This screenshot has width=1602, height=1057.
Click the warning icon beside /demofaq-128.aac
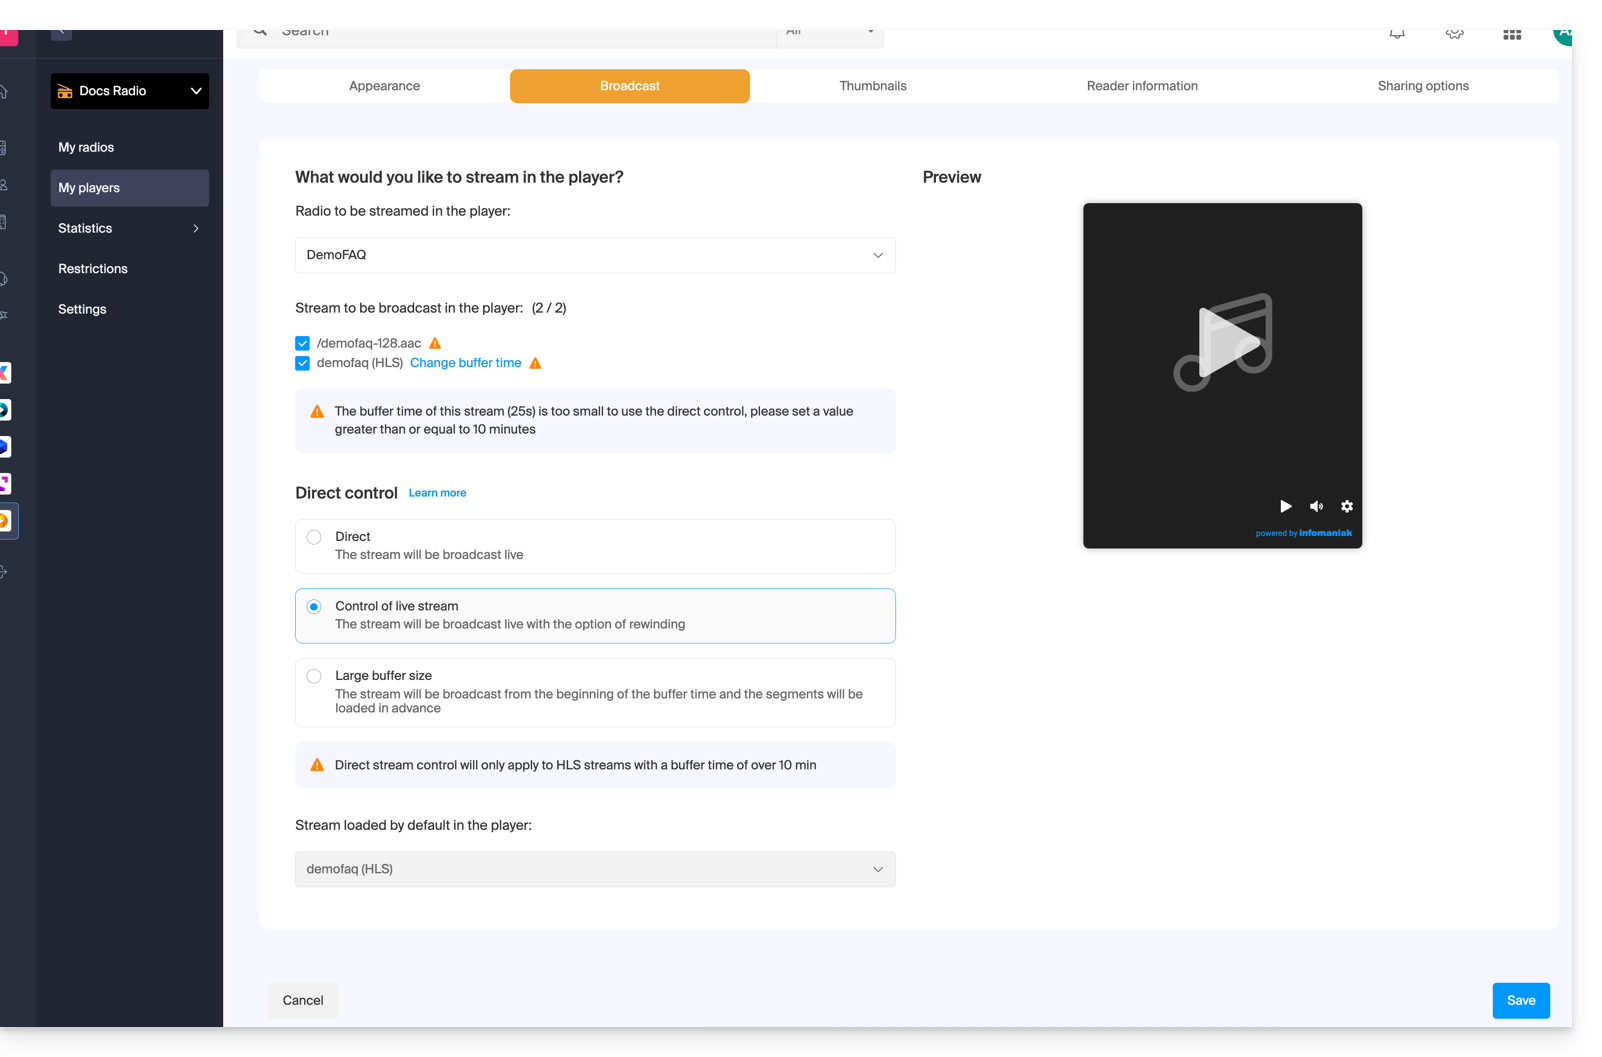coord(435,343)
